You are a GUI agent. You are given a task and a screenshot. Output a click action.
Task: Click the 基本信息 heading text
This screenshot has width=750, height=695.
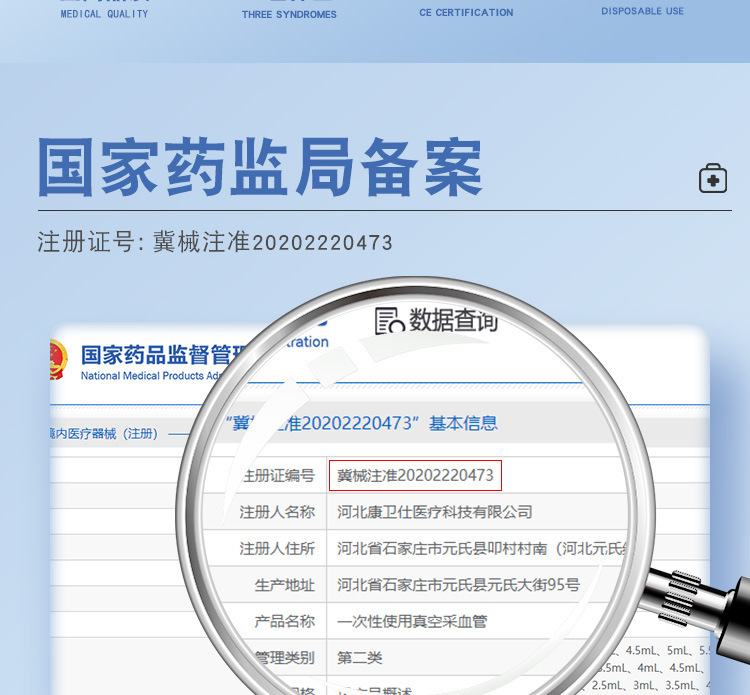coord(463,423)
